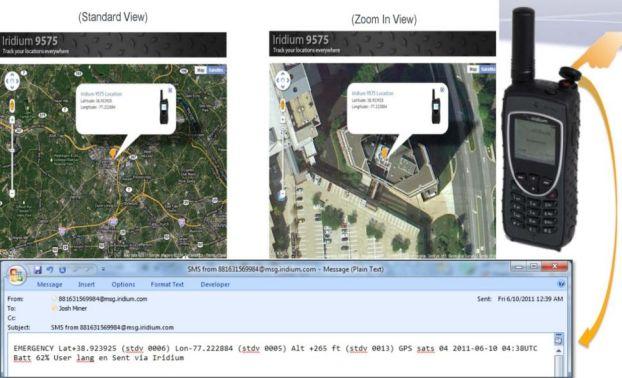The width and height of the screenshot is (622, 378).
Task: Switch the Zoom In View map to Map mode
Action: pos(472,69)
